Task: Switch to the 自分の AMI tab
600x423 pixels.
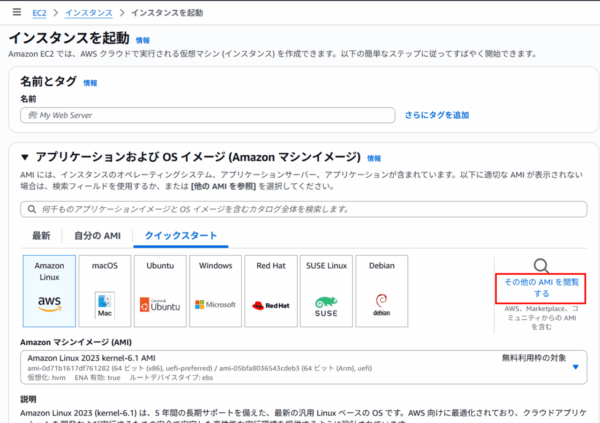Action: [98, 235]
